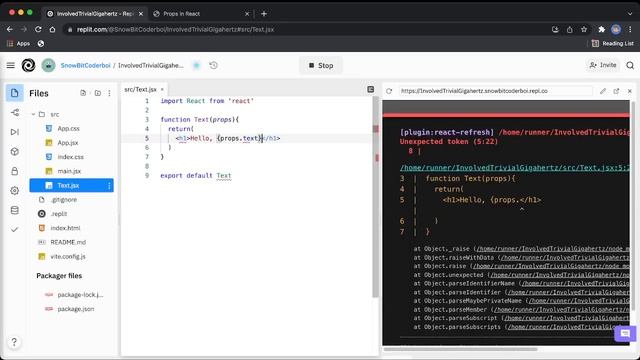Stop the running repl

click(321, 65)
